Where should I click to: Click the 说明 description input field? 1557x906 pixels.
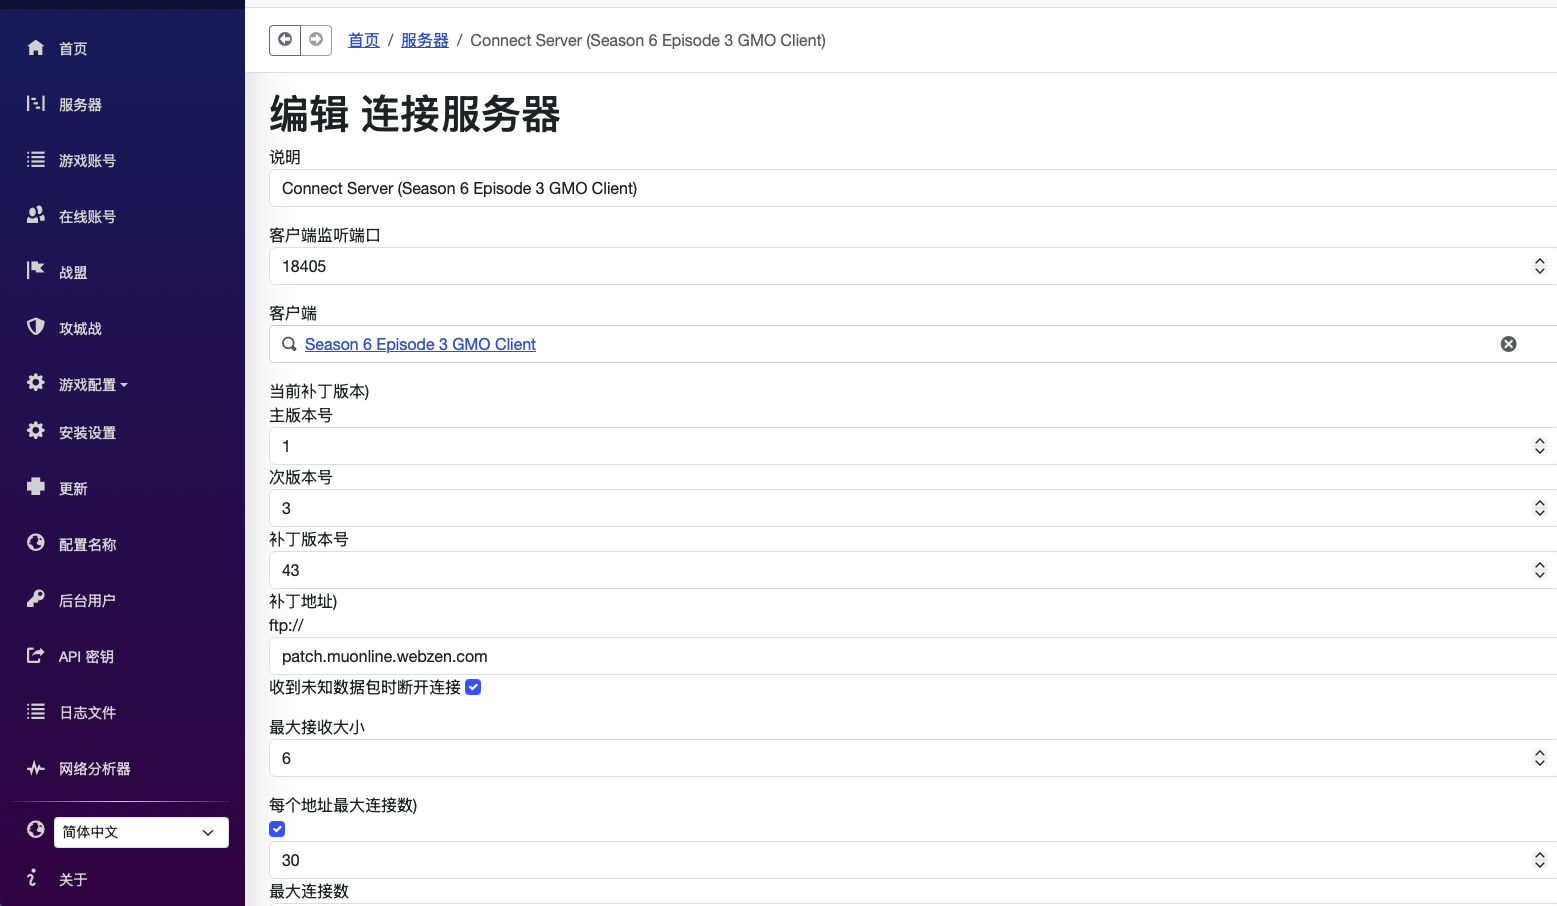point(913,188)
